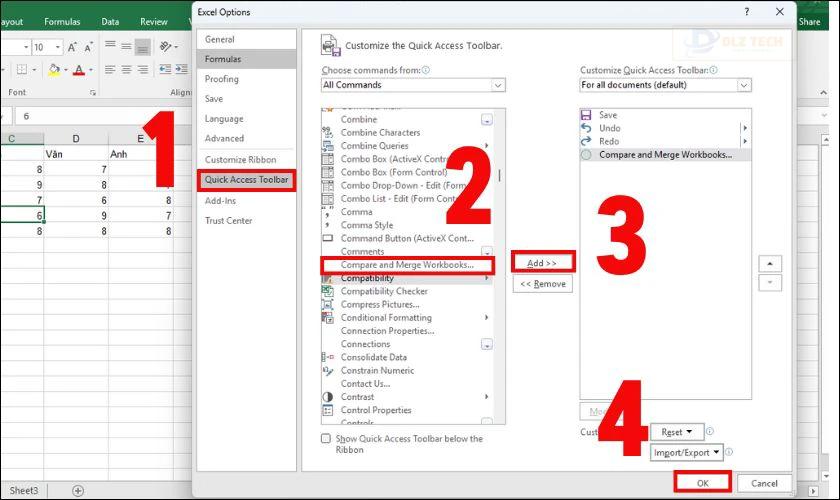Click the Comma Style command icon
Viewport: 840px width, 500px height.
[327, 225]
